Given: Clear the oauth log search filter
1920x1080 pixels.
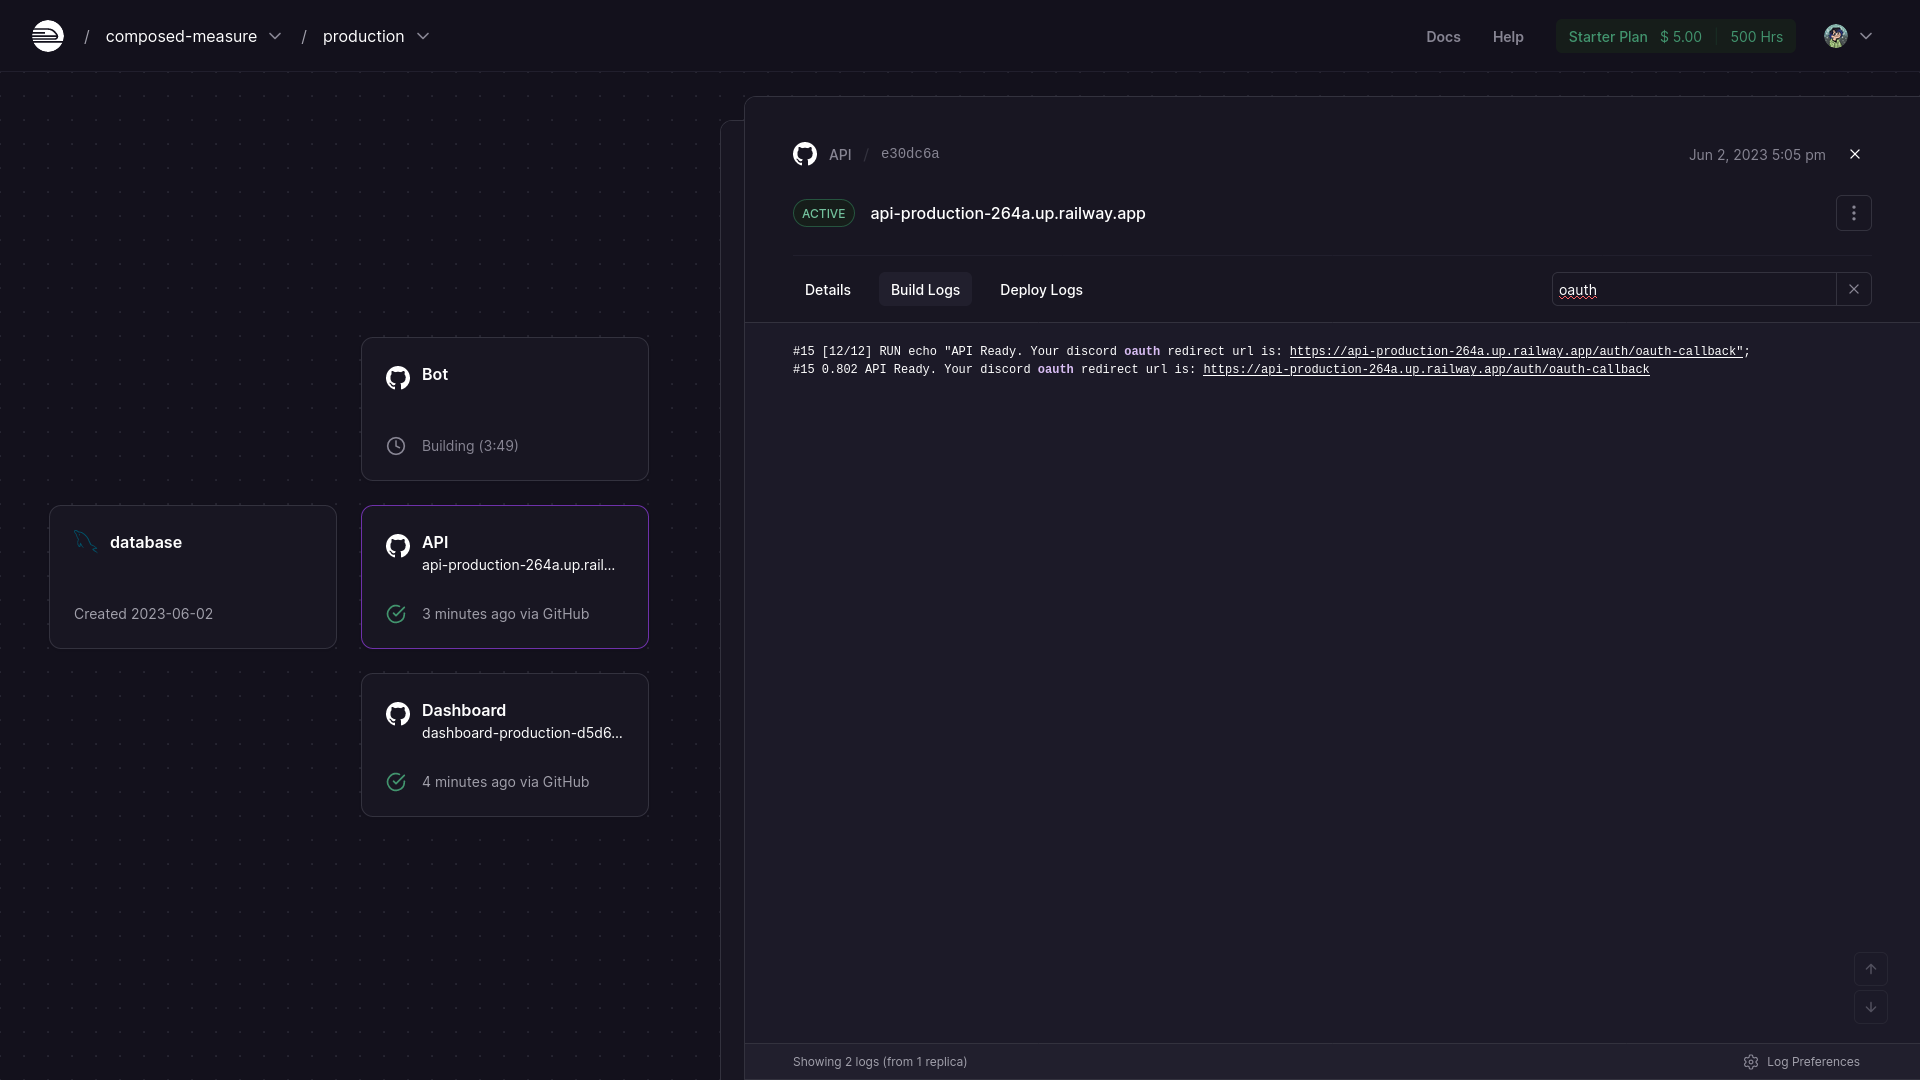Looking at the screenshot, I should point(1854,288).
